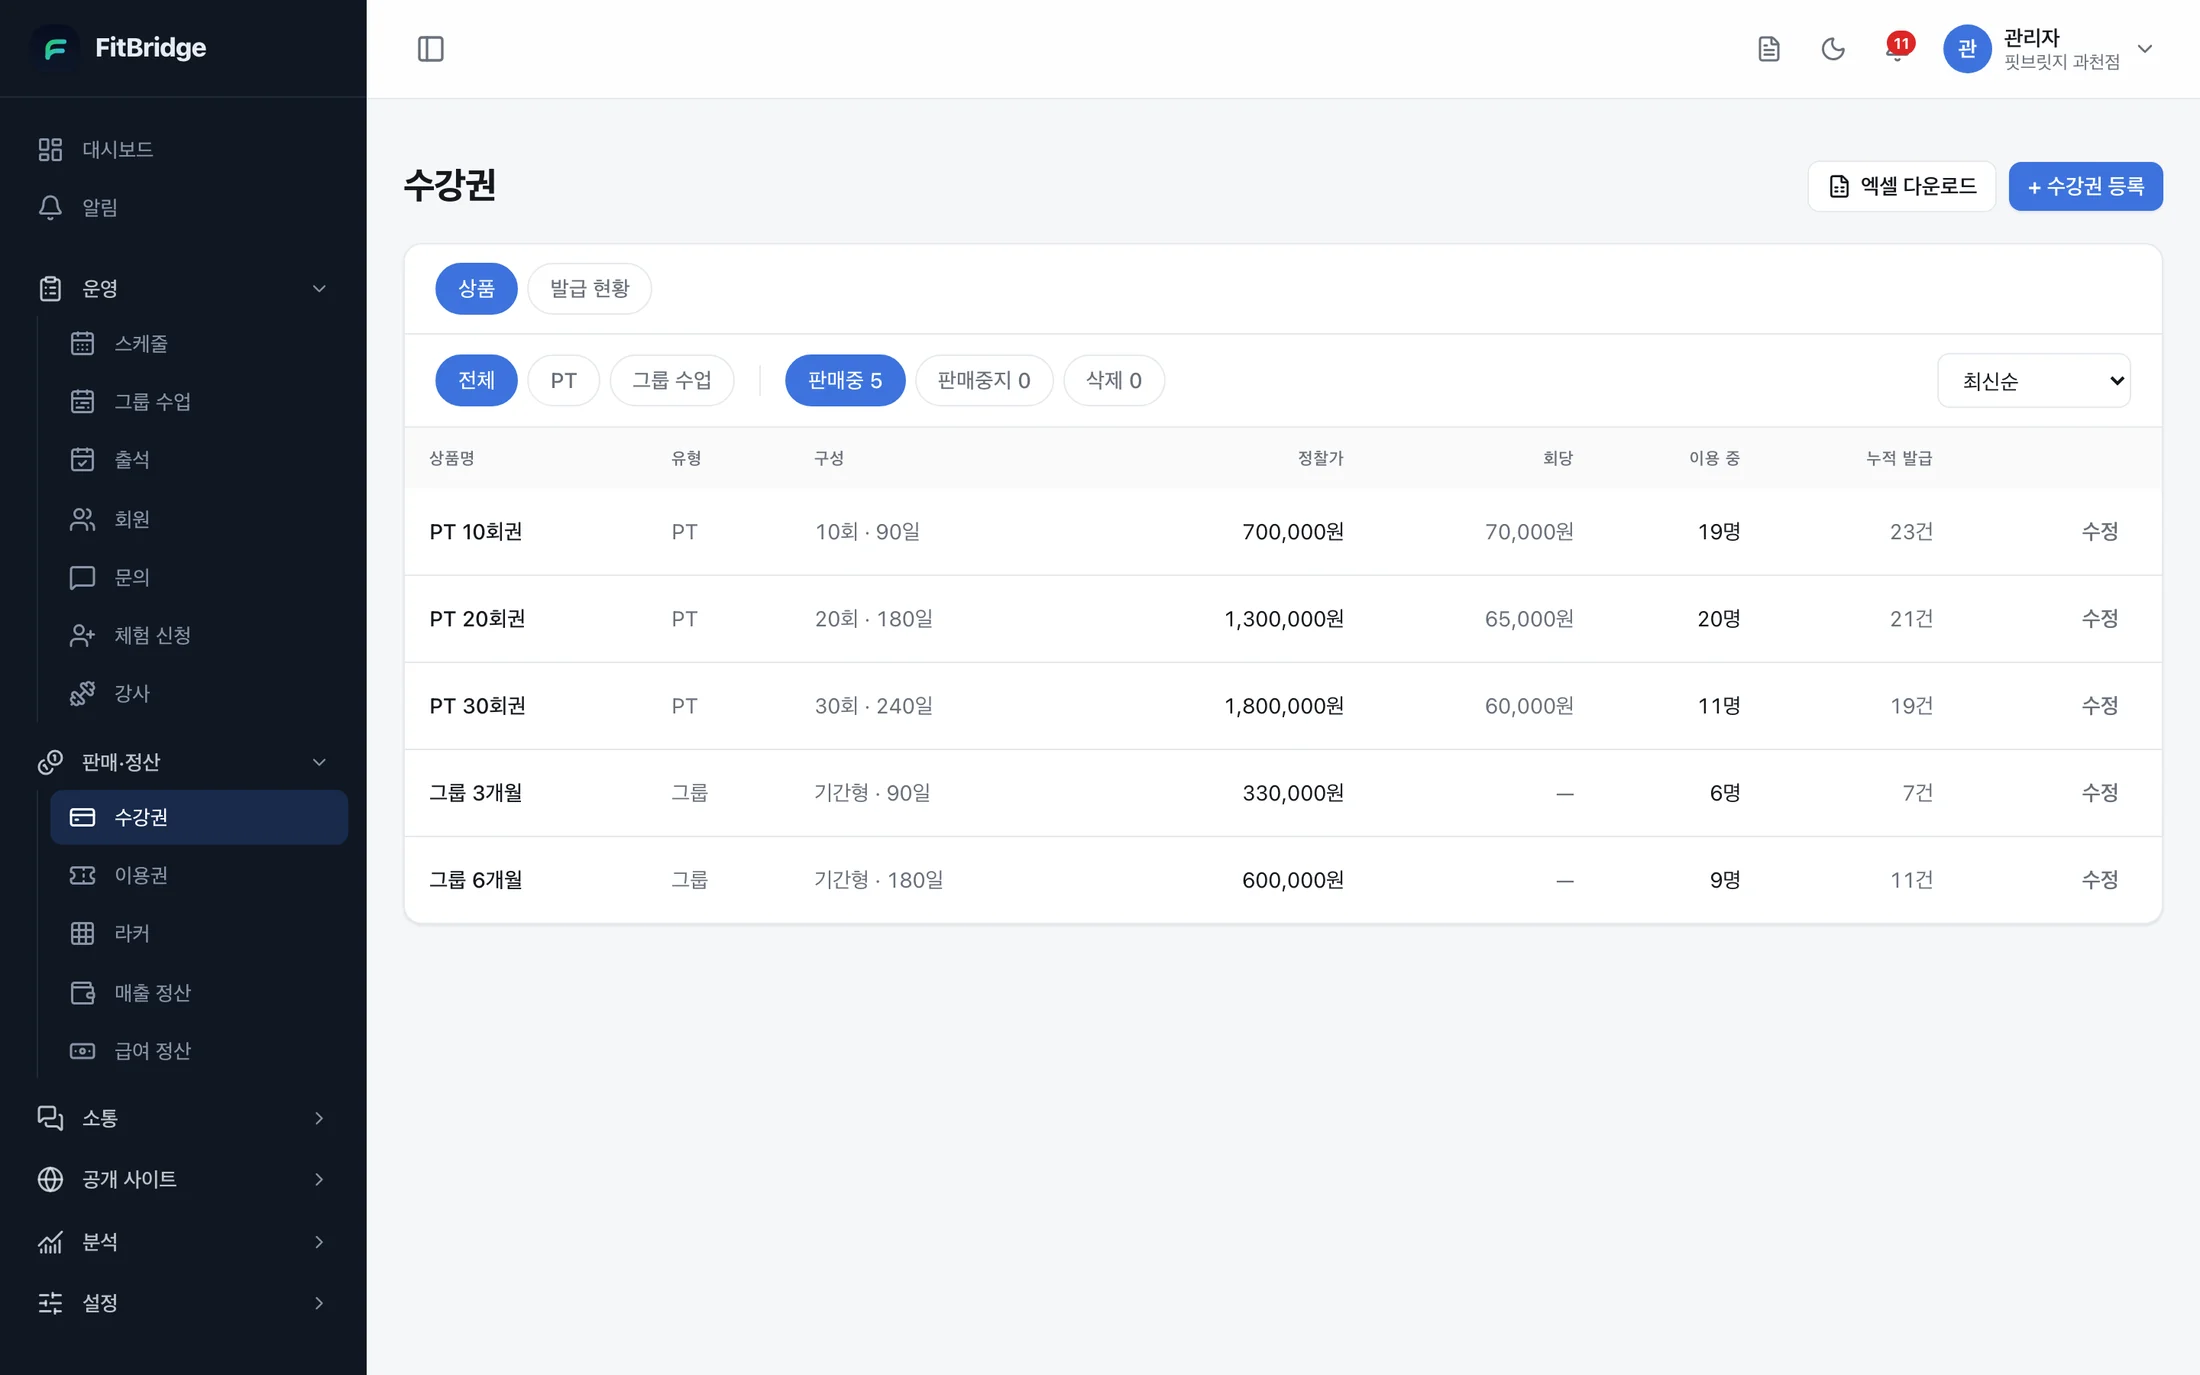Select the 판매중지 0 status filter
Image resolution: width=2200 pixels, height=1375 pixels.
point(984,380)
